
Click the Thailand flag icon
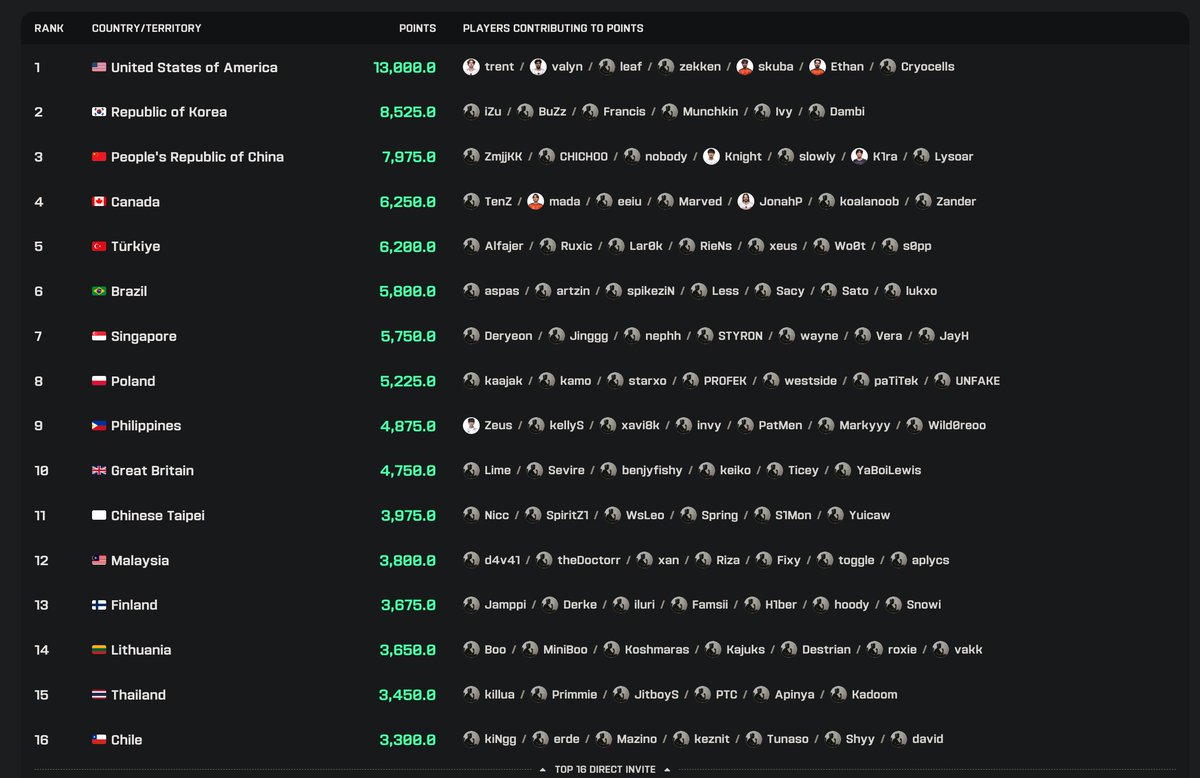98,695
